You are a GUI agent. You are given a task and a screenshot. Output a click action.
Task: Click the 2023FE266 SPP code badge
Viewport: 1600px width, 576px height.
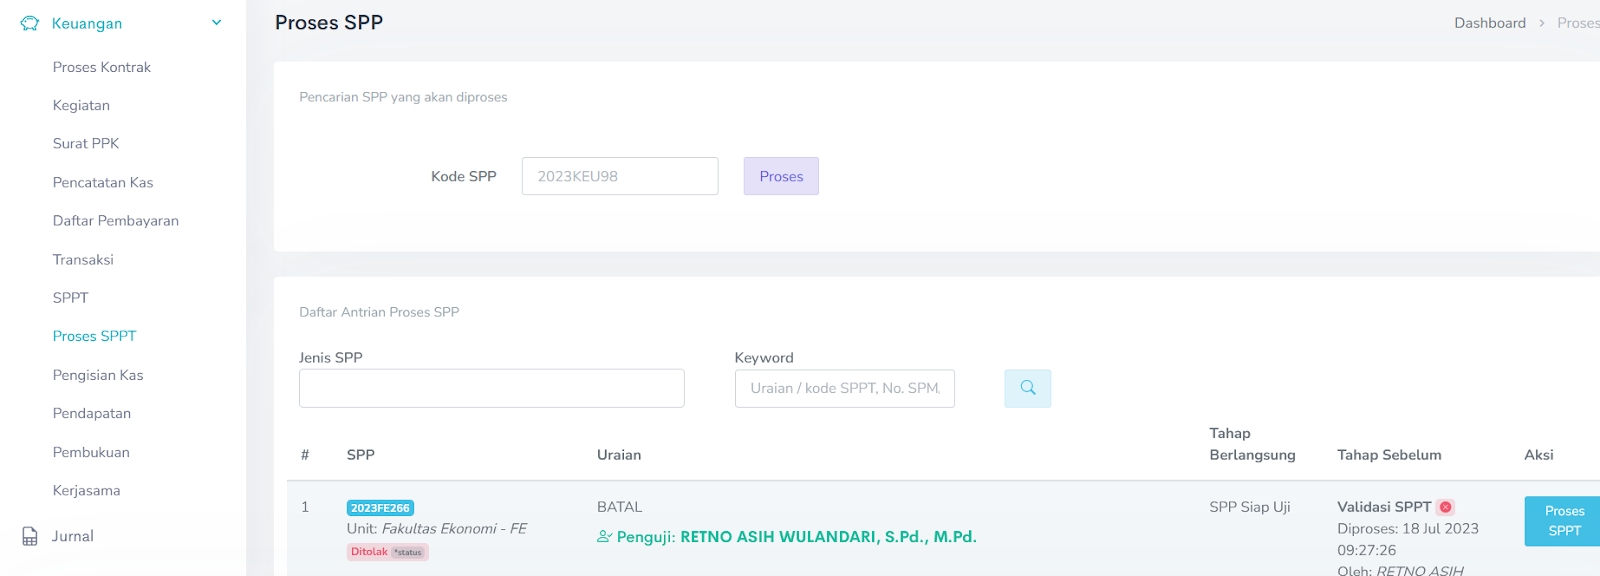pyautogui.click(x=380, y=508)
